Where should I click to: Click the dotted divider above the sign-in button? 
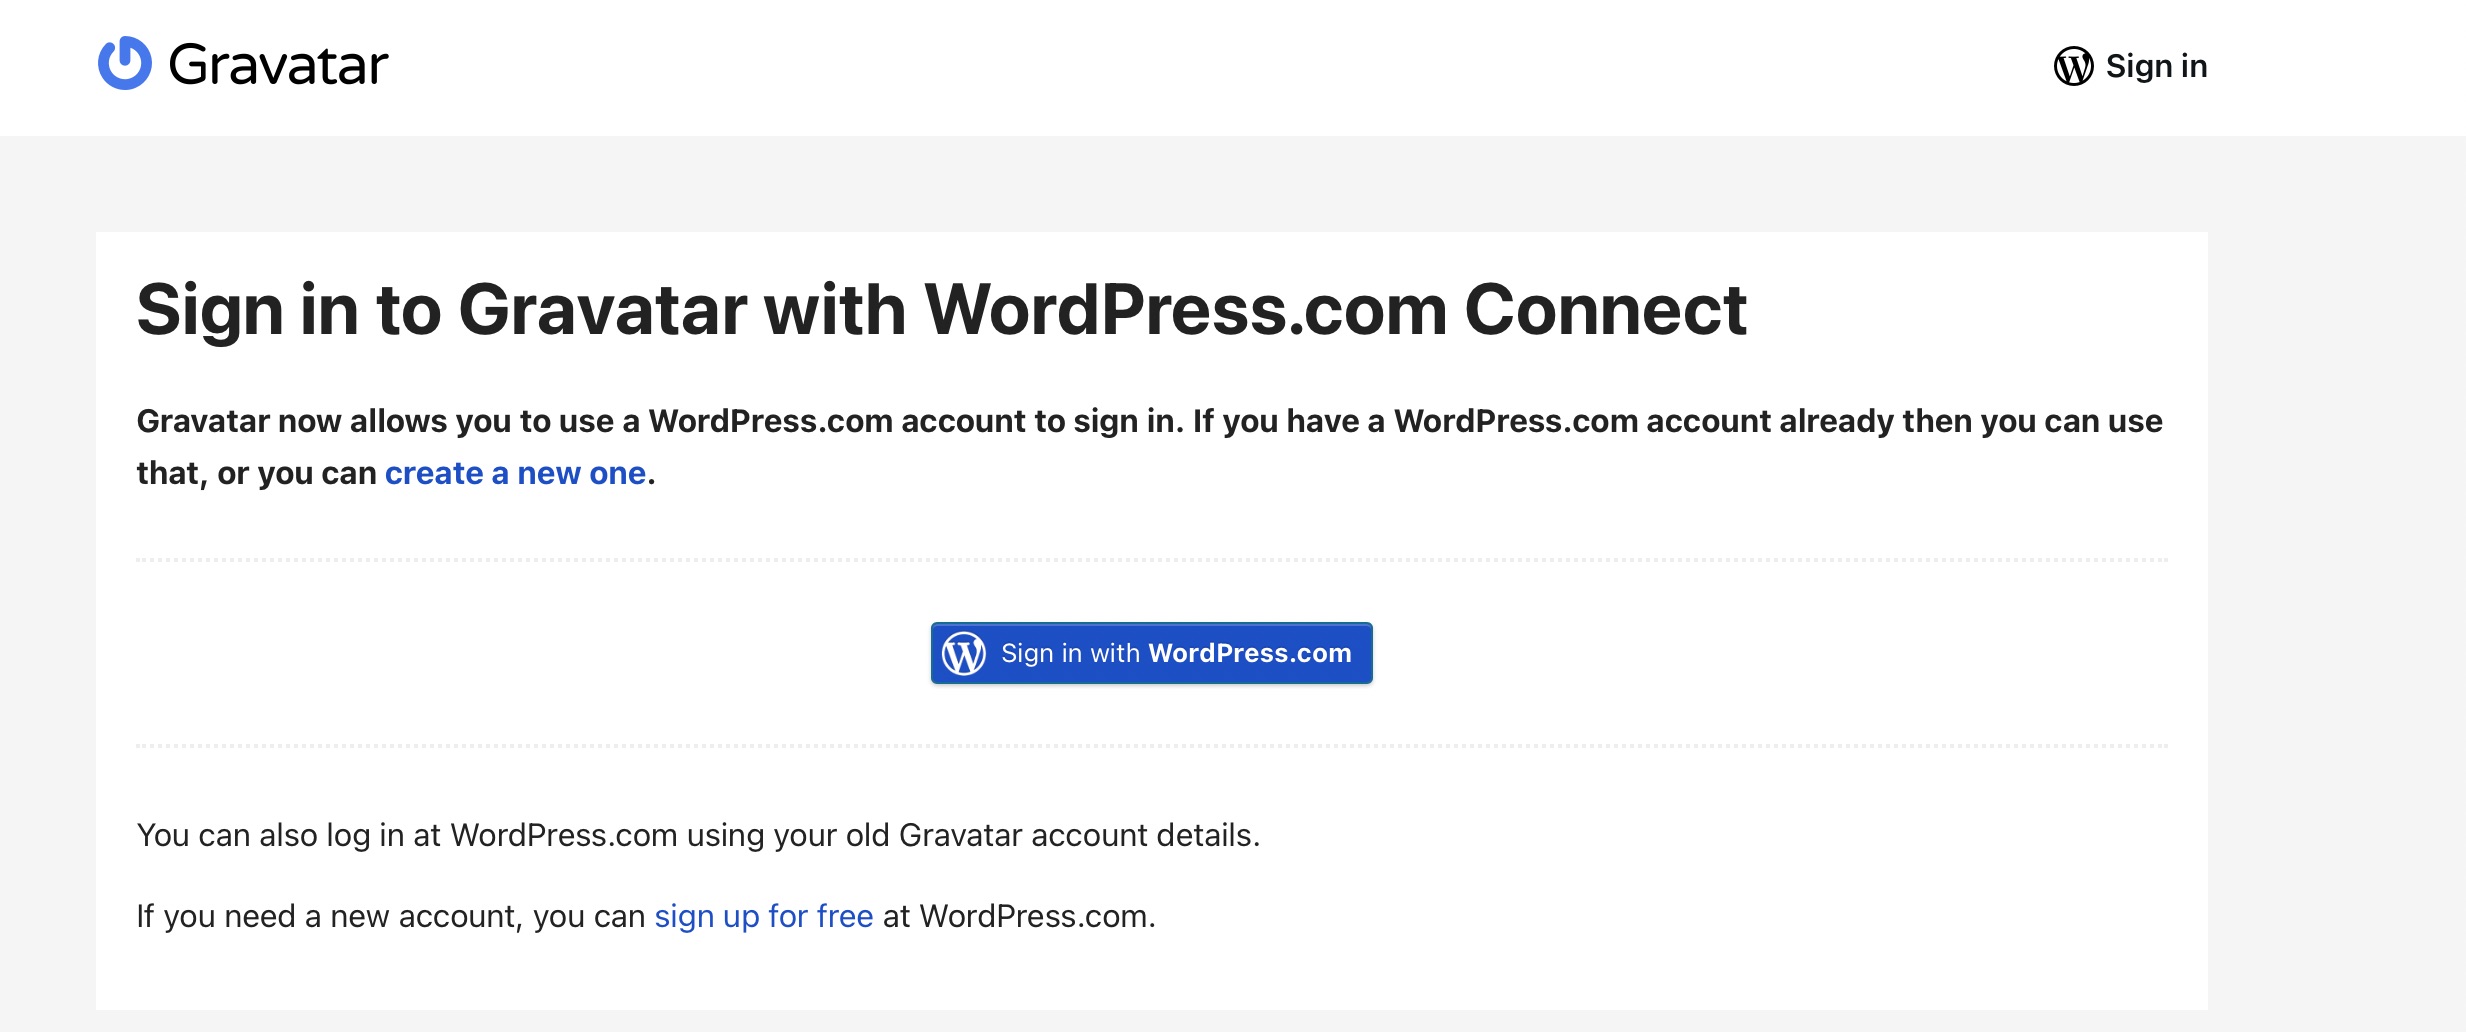pyautogui.click(x=1152, y=560)
